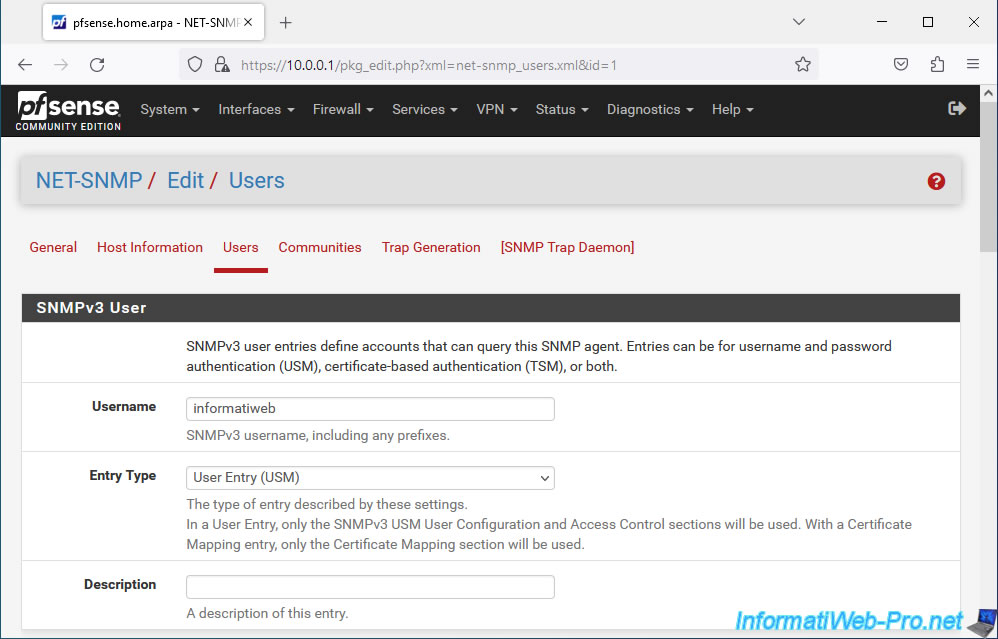
Task: Expand the Diagnostics menu
Action: click(x=650, y=109)
